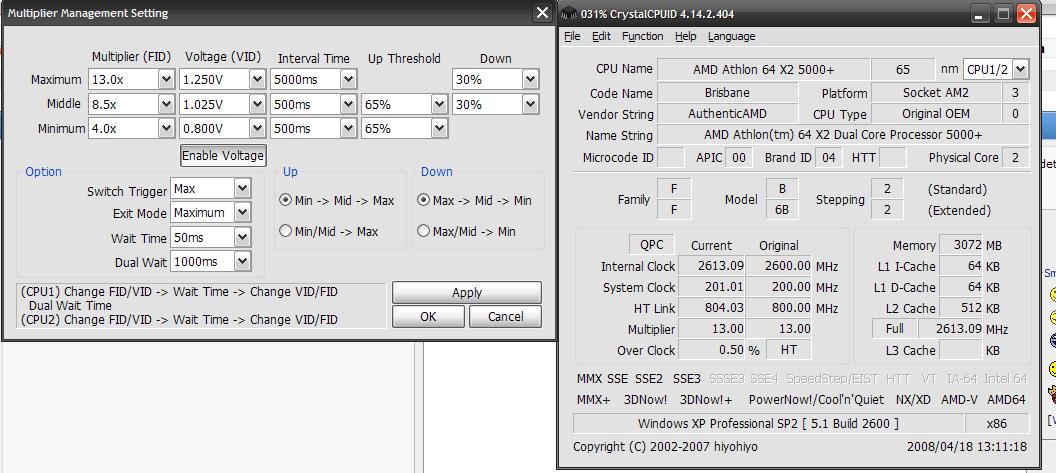The image size is (1056, 473).
Task: Open the File menu in CrystalCPUID
Action: (x=572, y=36)
